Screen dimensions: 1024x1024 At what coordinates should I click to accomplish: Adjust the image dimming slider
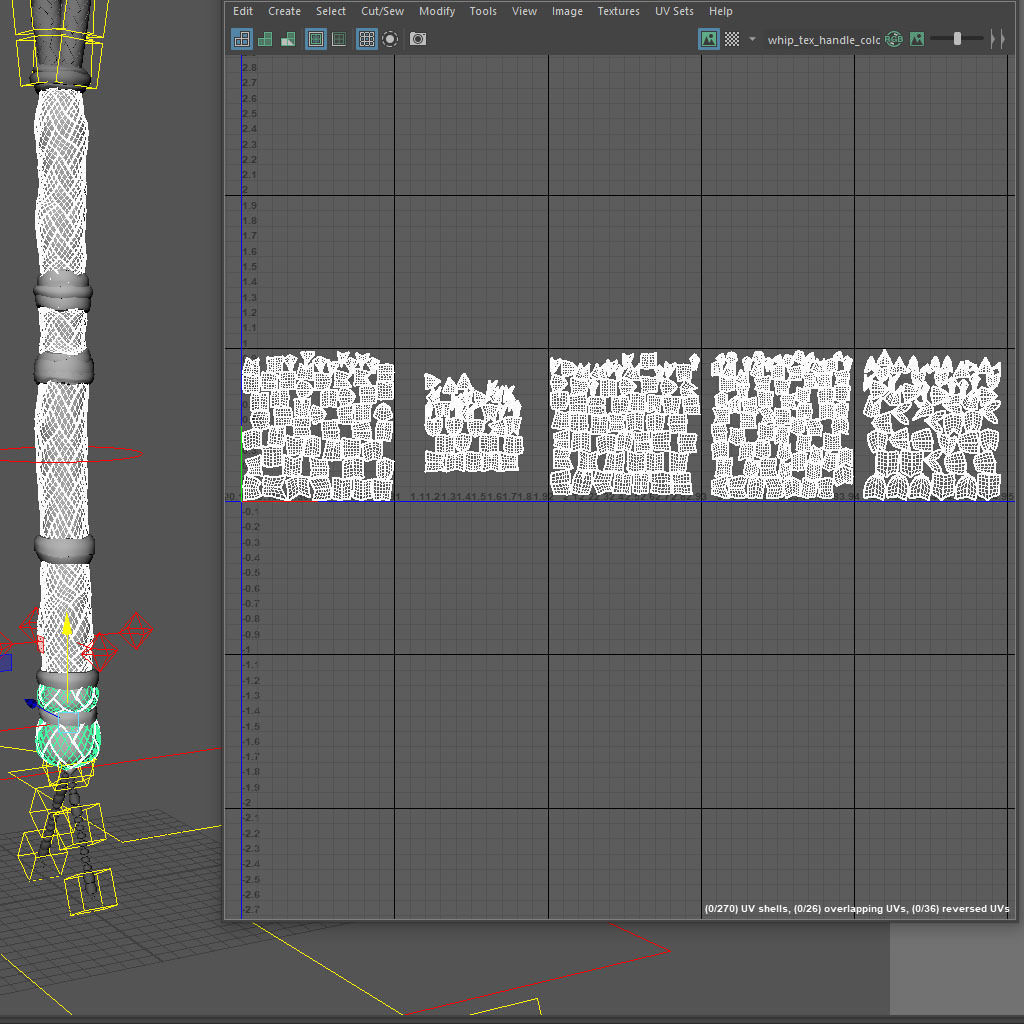tap(957, 39)
